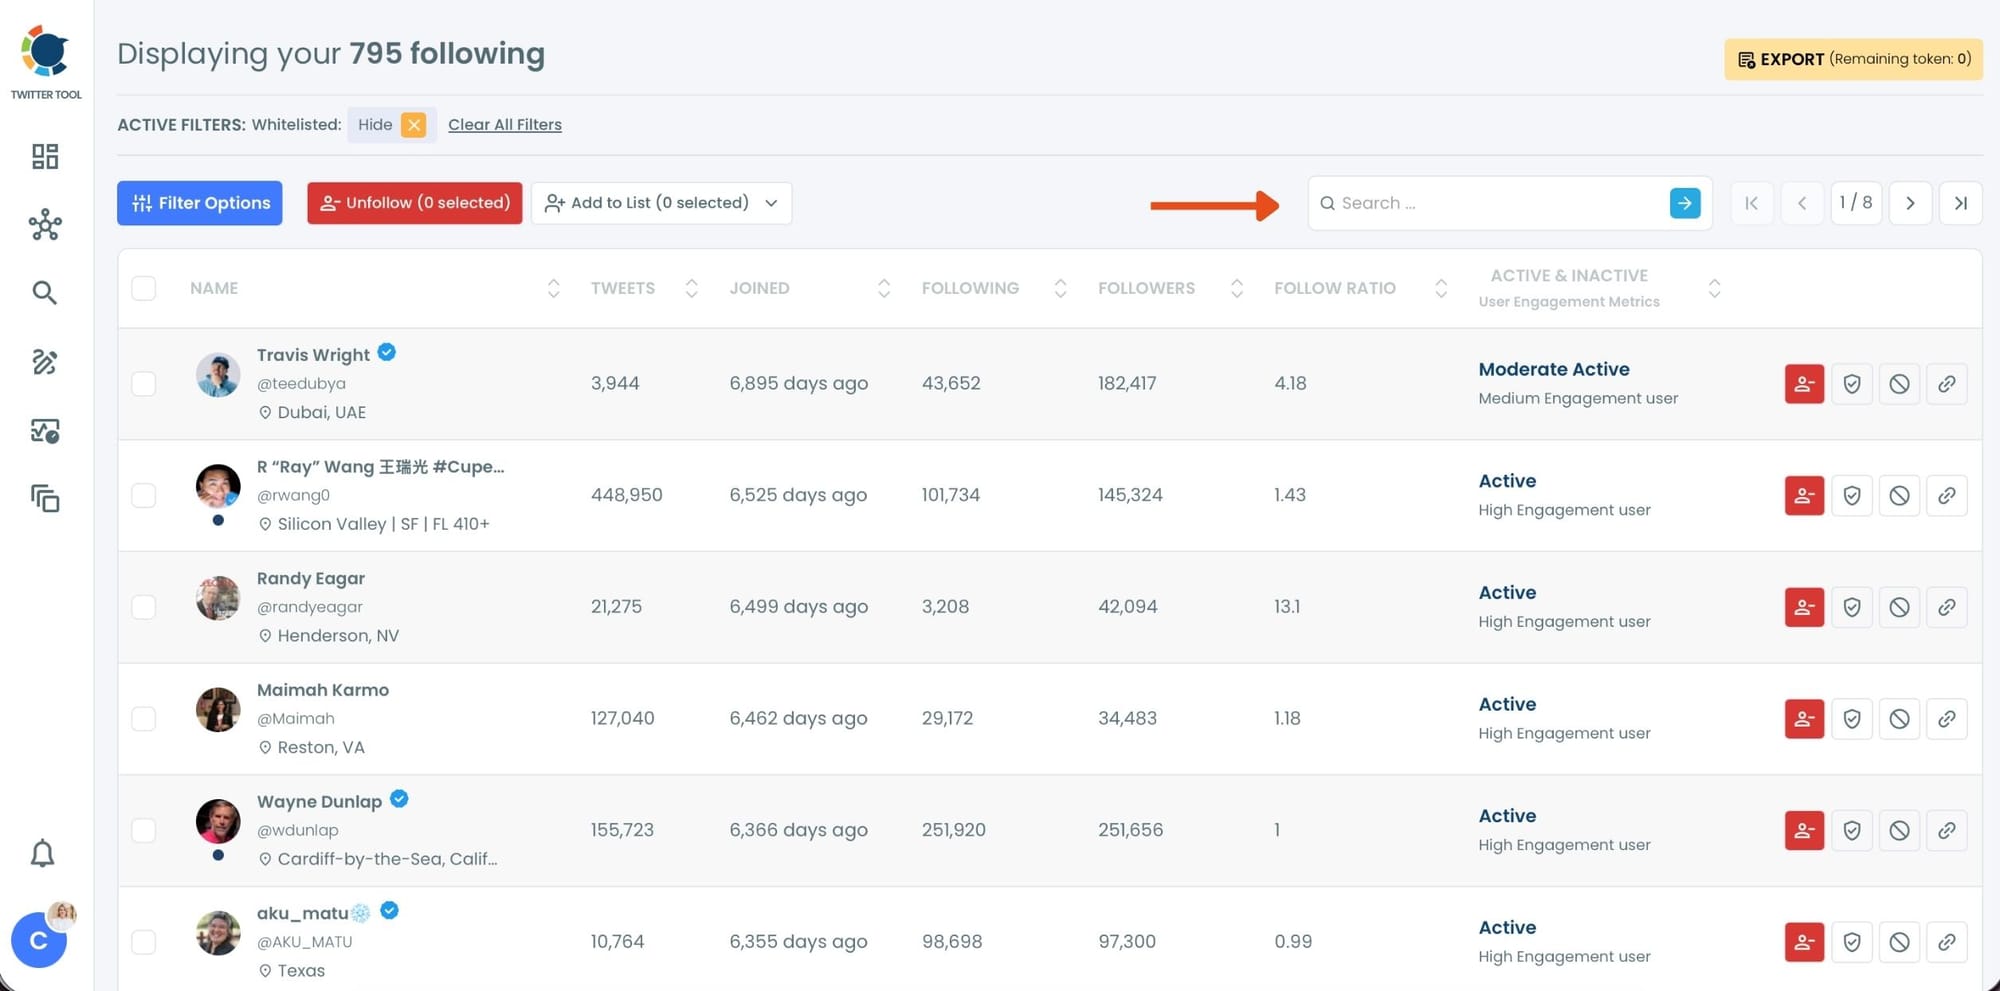
Task: Check the checkbox next to R Ray Wang
Action: 144,495
